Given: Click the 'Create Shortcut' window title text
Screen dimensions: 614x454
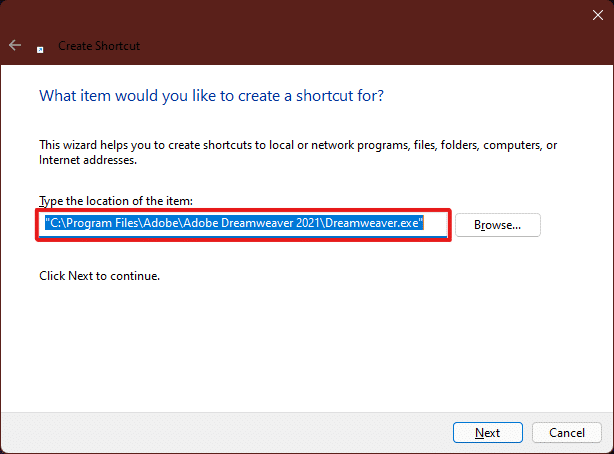Looking at the screenshot, I should (x=99, y=46).
